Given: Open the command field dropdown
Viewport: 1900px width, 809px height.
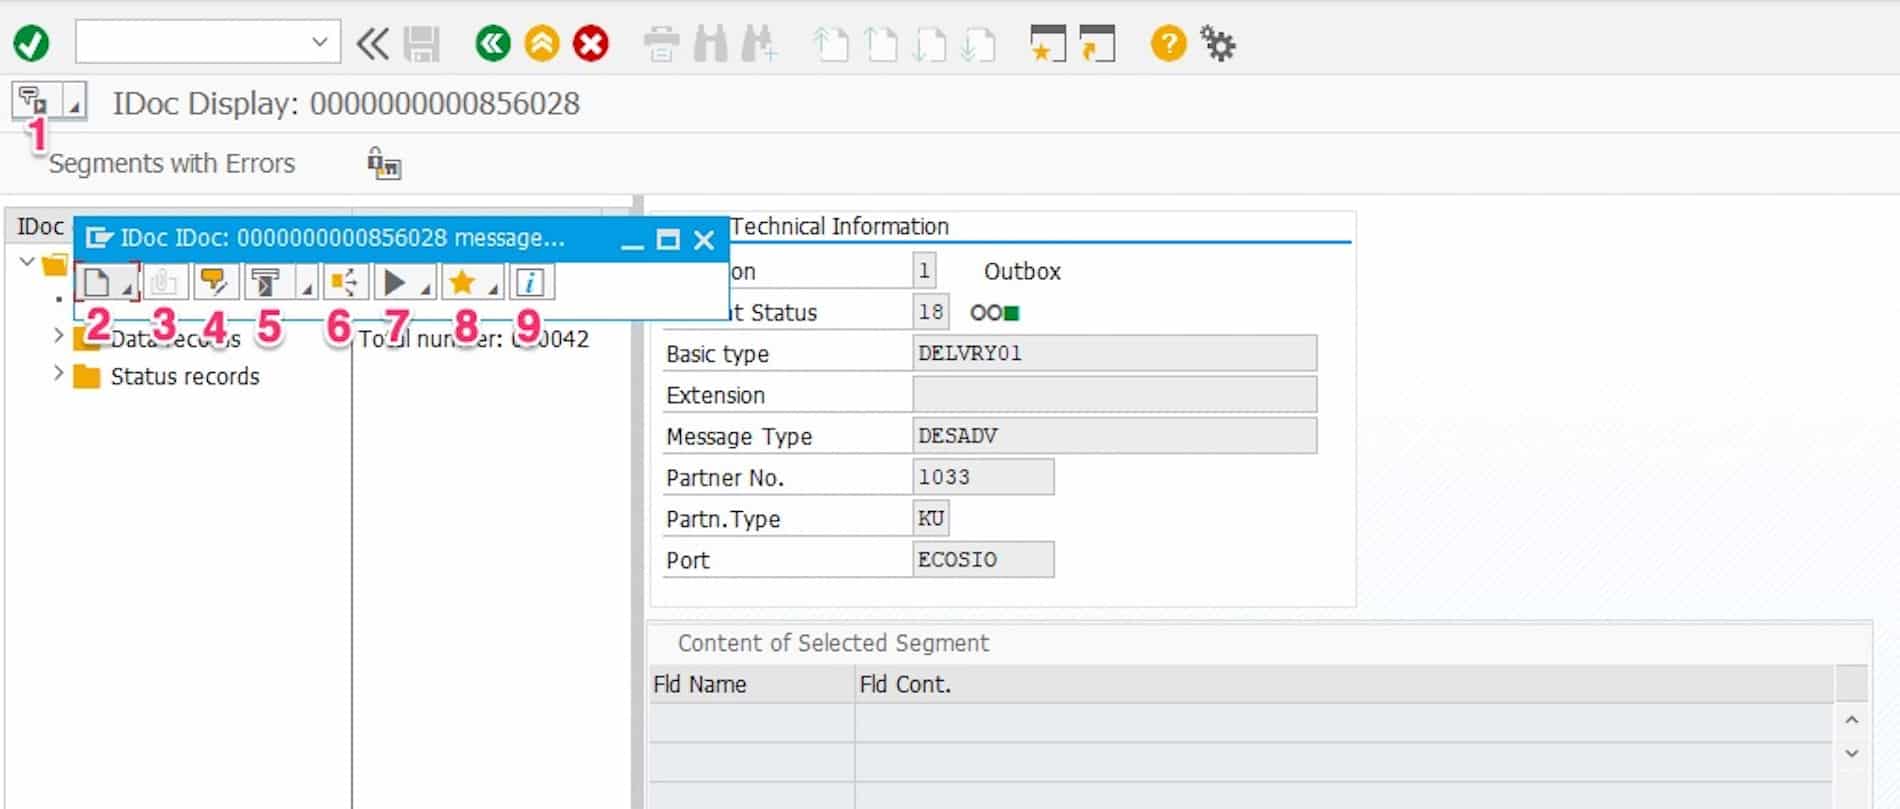Looking at the screenshot, I should pos(319,42).
